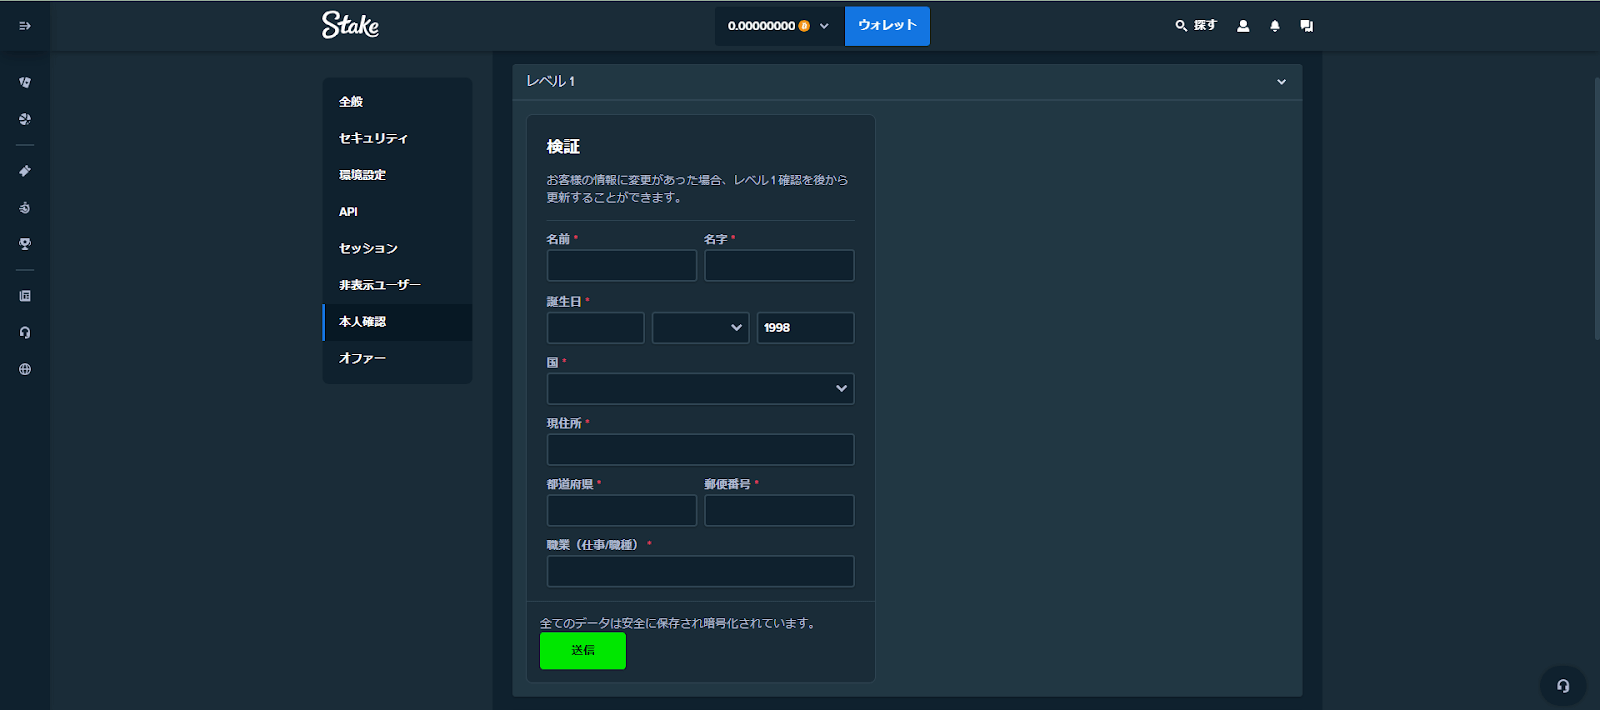
Task: Open the chat bubbles icon
Action: click(1307, 26)
